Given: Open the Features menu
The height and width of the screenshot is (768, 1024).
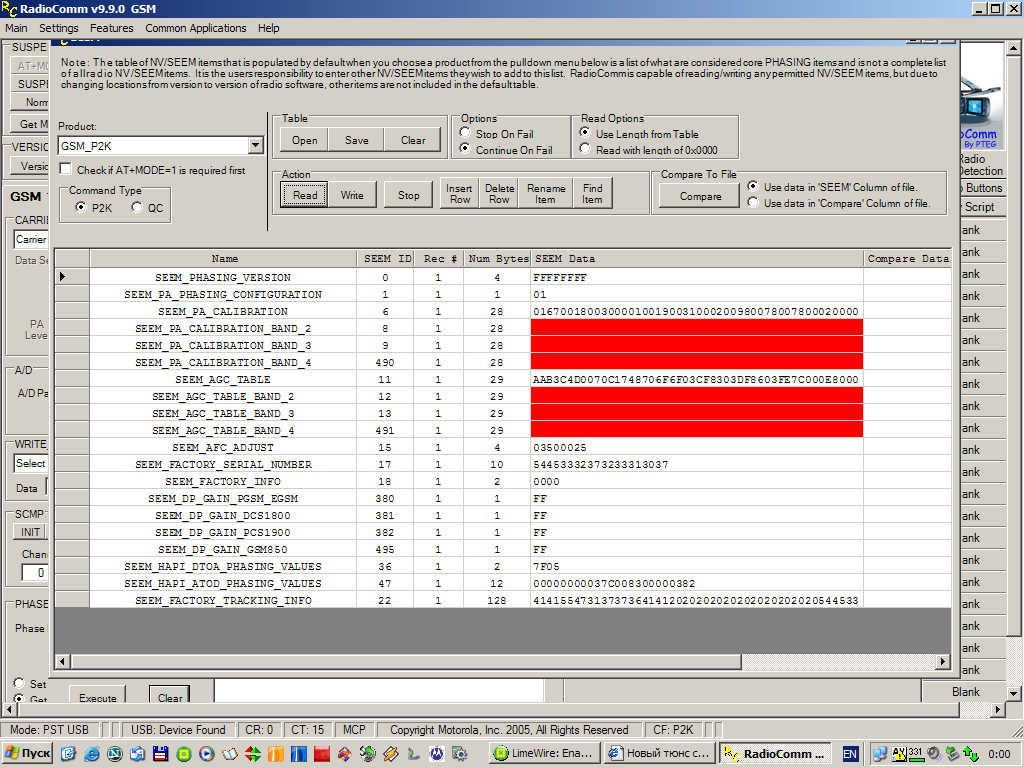Looking at the screenshot, I should coord(112,28).
